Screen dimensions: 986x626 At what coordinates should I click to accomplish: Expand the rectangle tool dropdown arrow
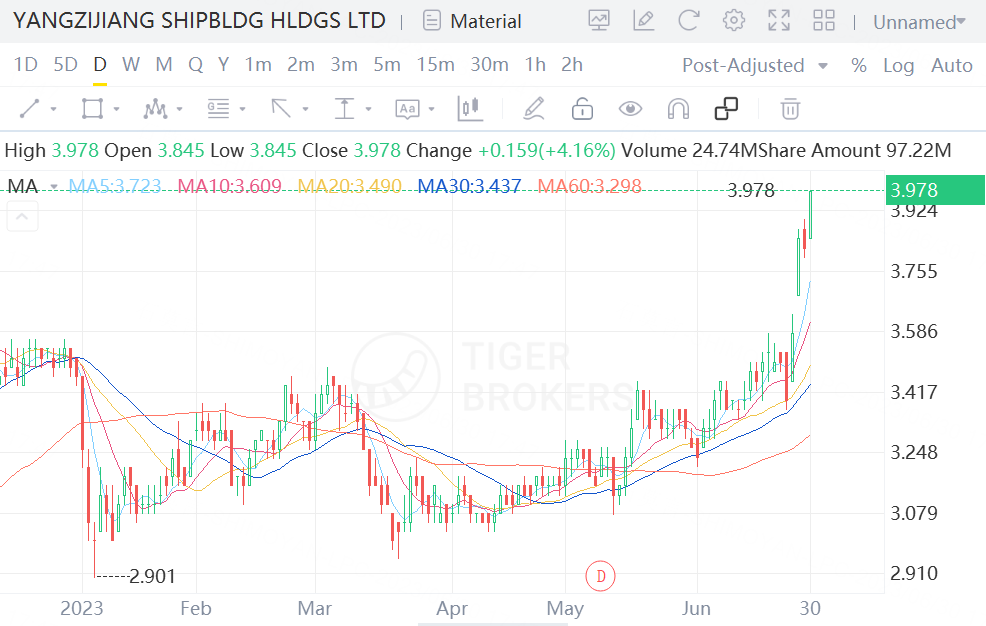pos(116,109)
